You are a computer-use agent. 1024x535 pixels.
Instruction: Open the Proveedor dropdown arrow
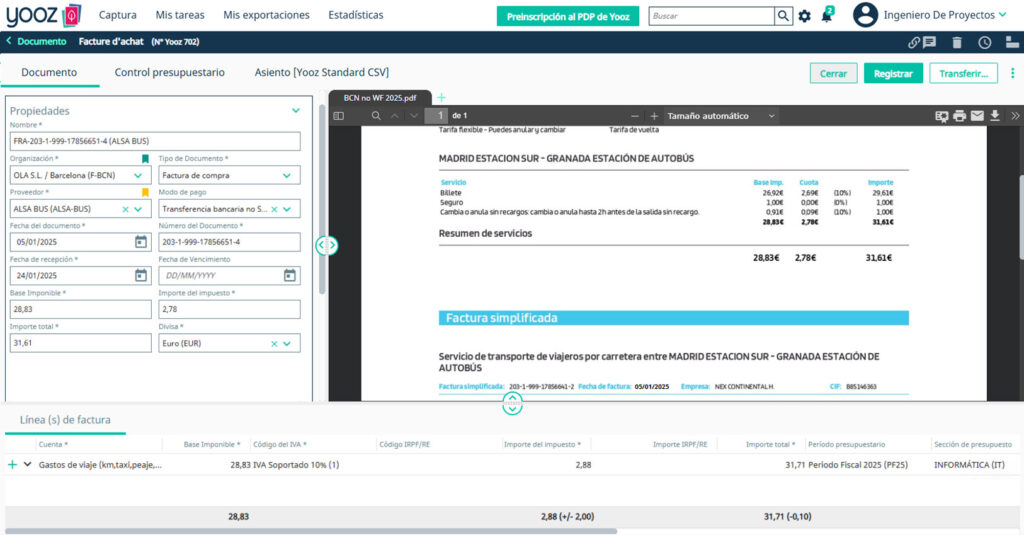point(138,209)
